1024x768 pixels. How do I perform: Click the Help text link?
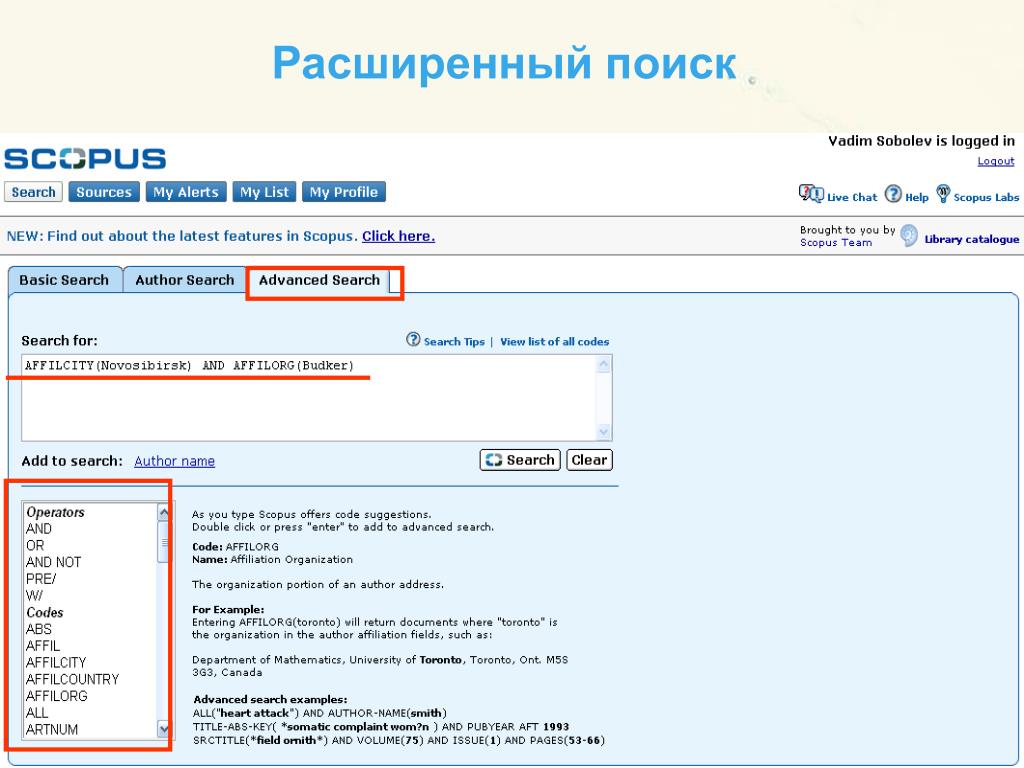pyautogui.click(x=917, y=197)
